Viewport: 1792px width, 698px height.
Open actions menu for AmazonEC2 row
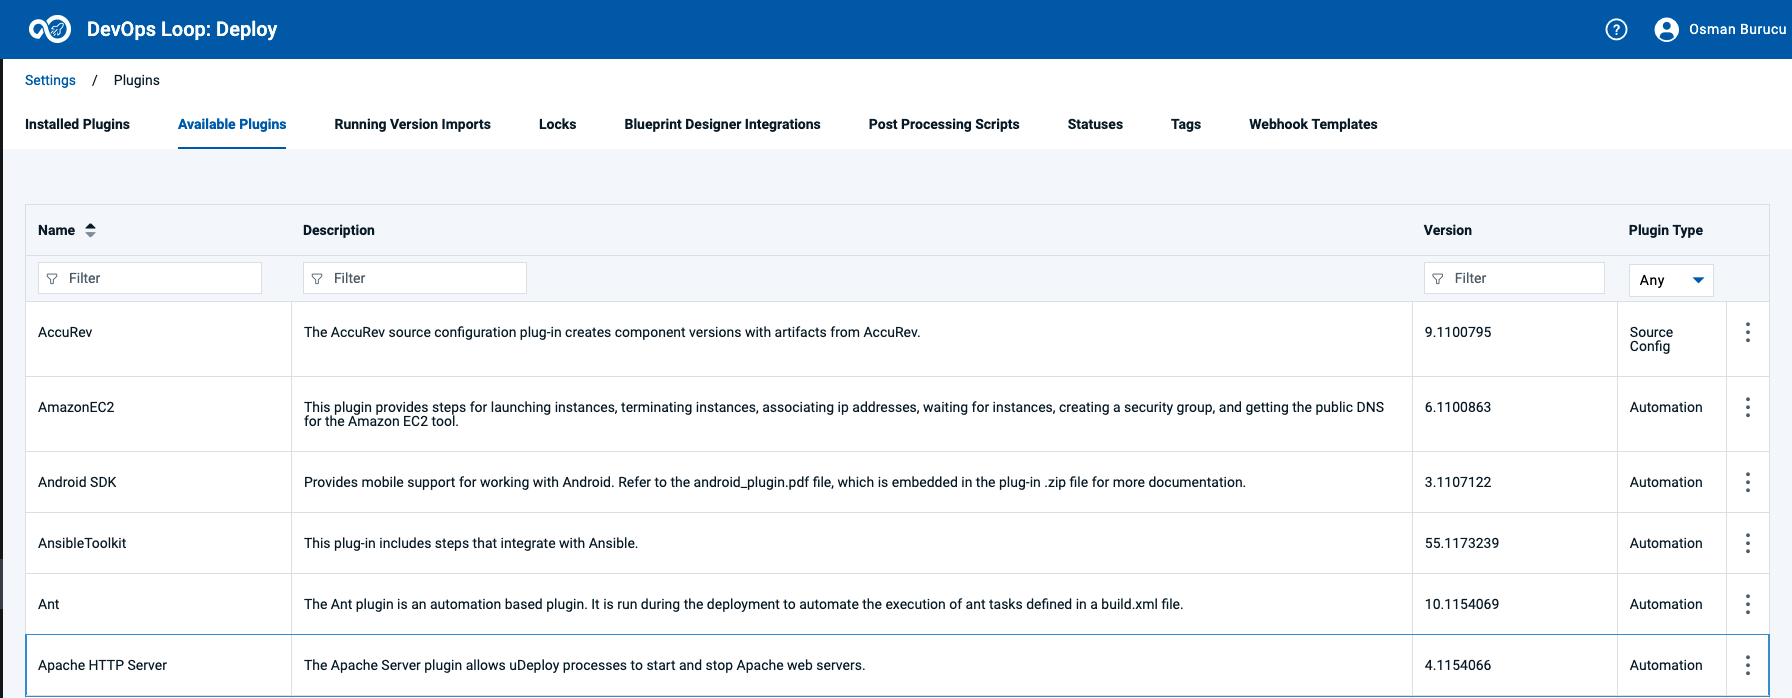point(1747,407)
